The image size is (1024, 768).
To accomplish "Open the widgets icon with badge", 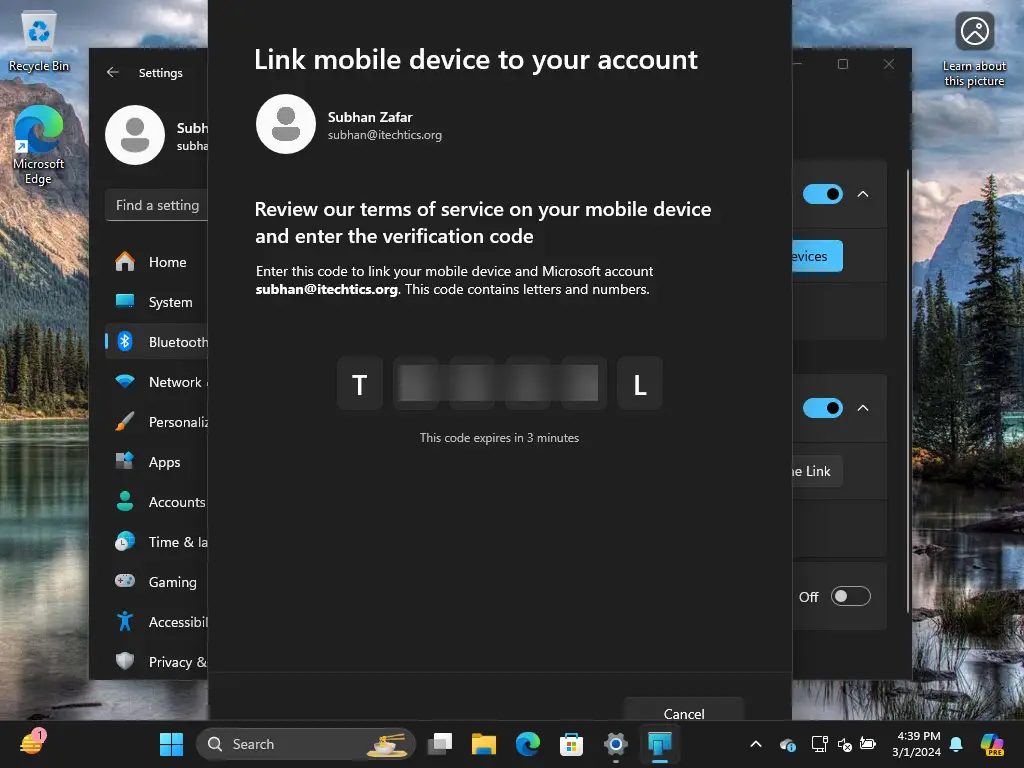I will (32, 743).
